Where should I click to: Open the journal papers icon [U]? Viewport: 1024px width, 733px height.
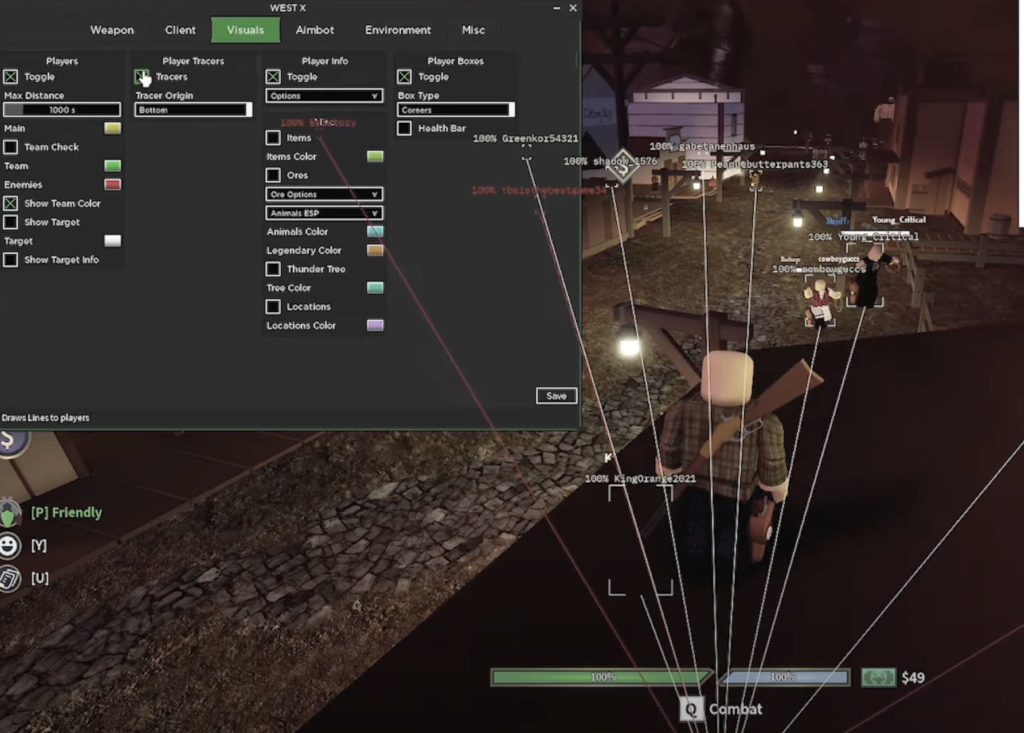10,578
